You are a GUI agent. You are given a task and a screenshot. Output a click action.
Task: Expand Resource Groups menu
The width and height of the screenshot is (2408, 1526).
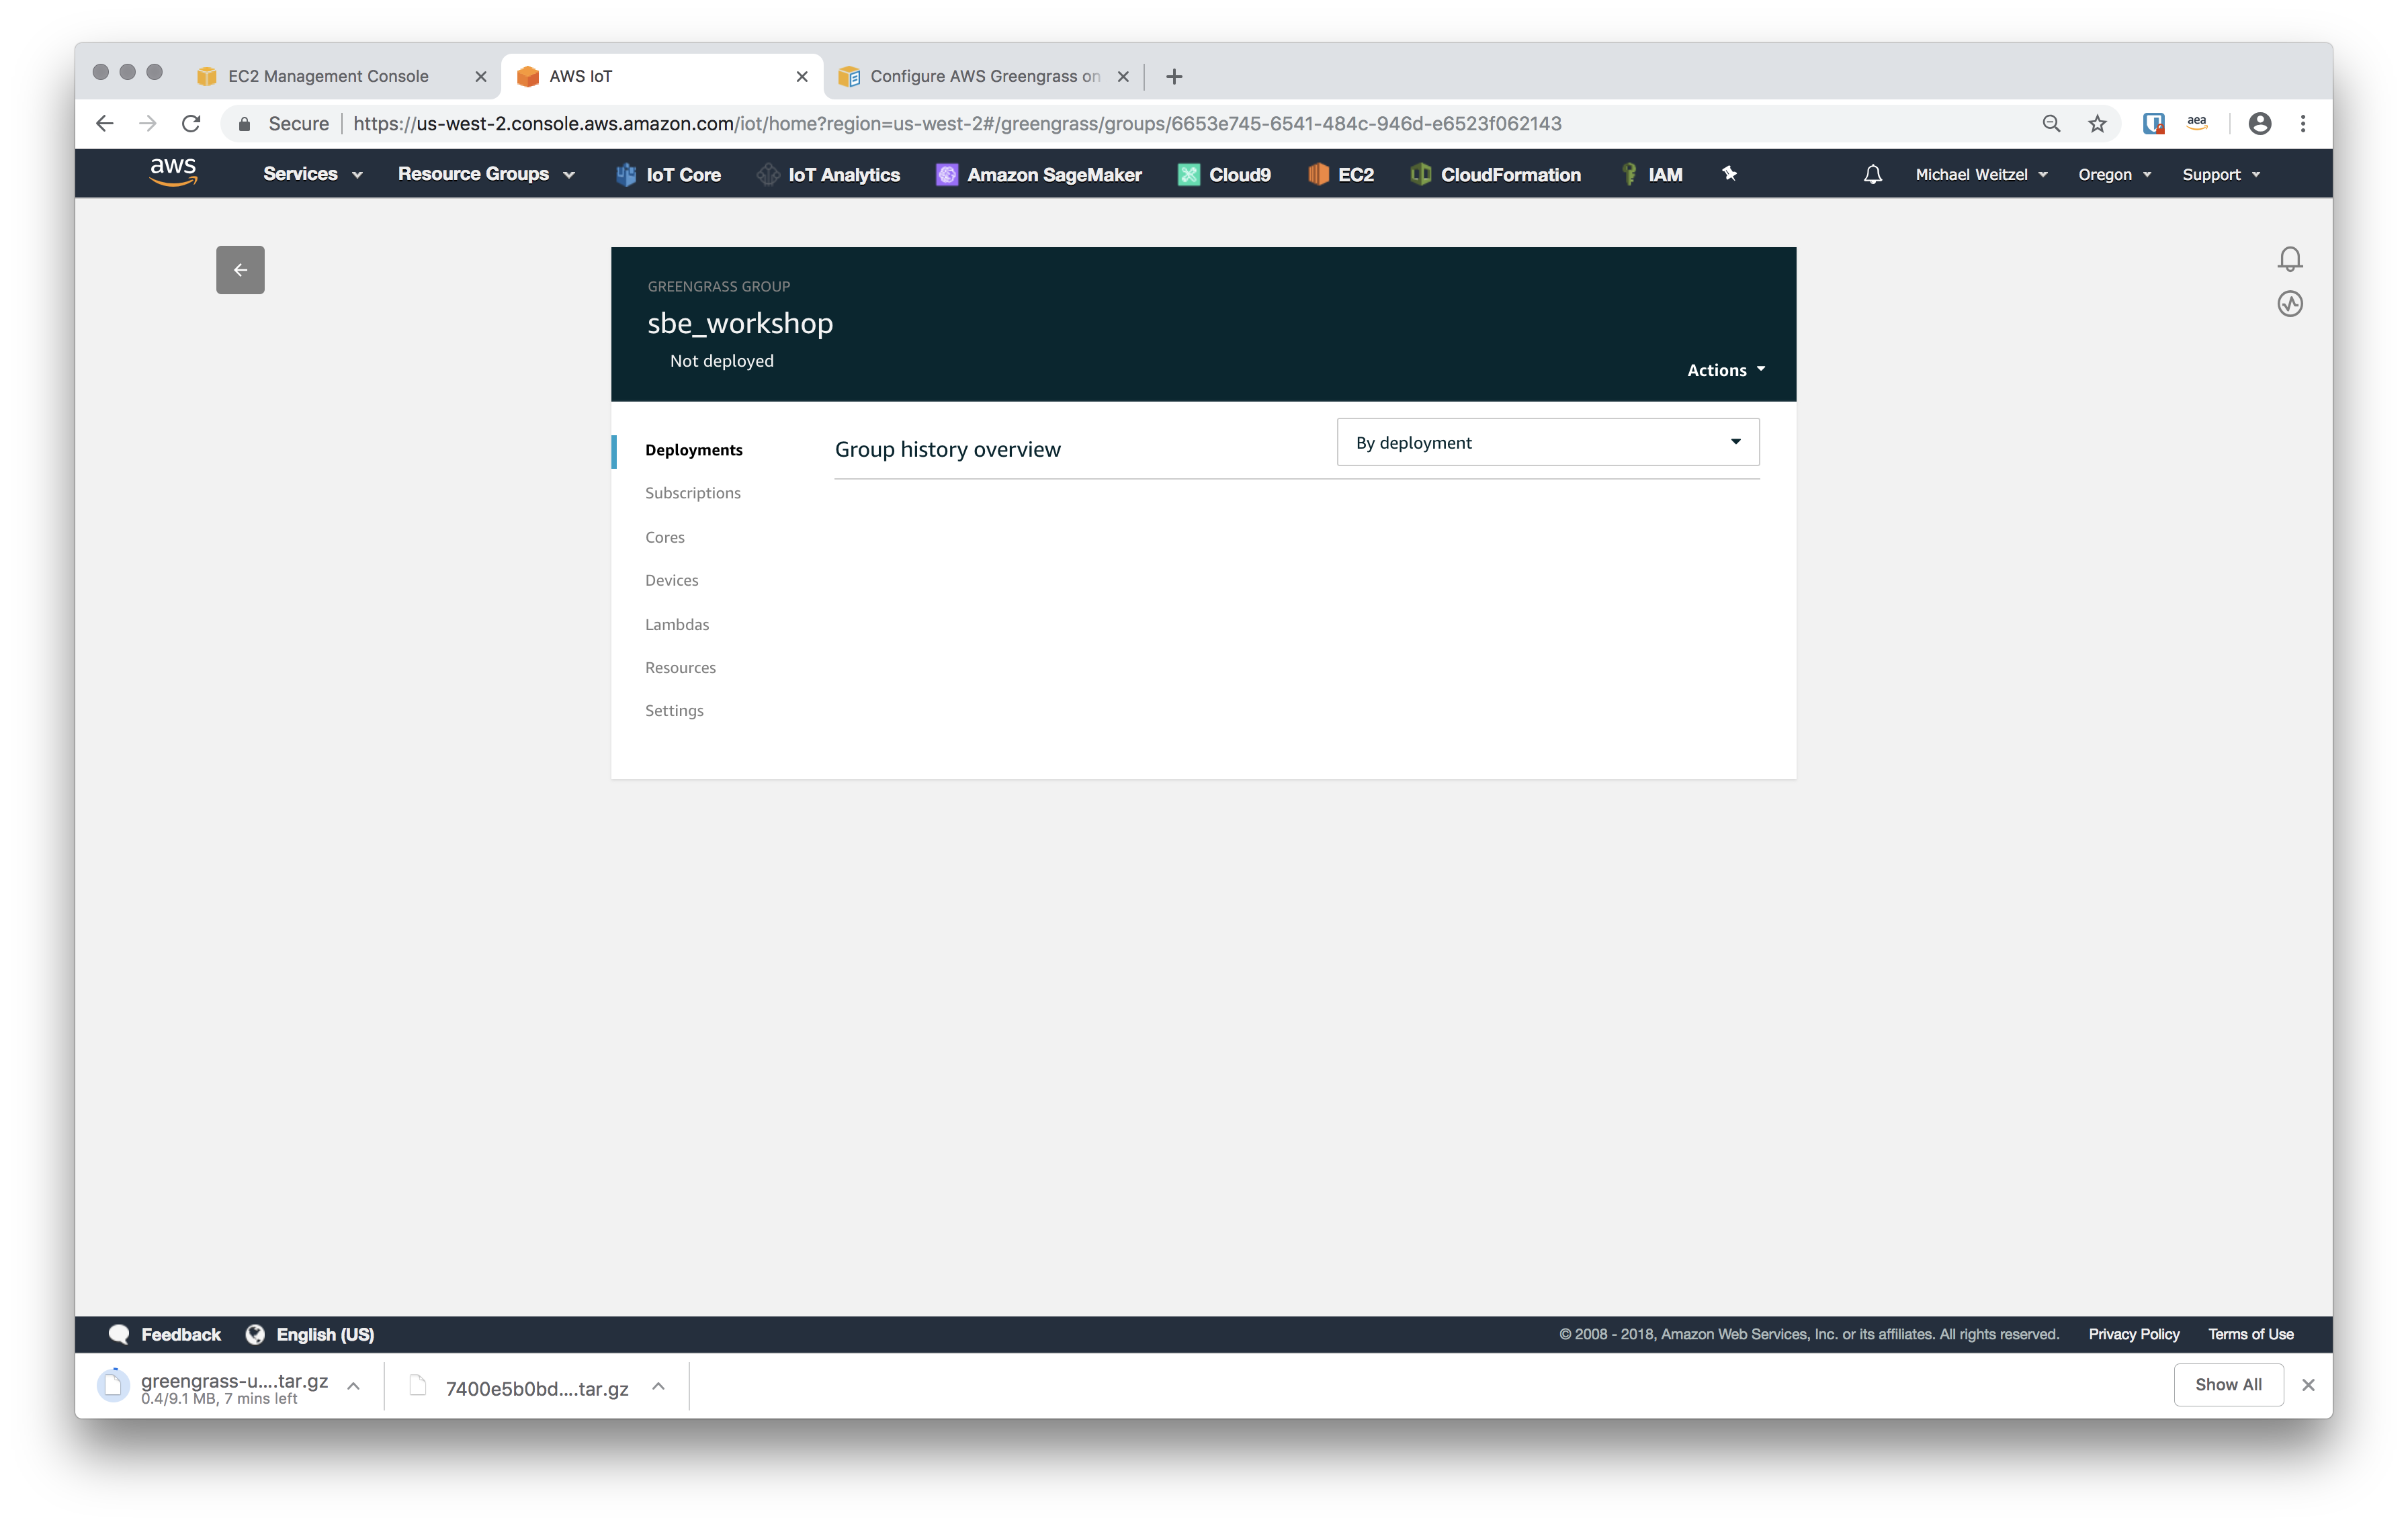[486, 174]
